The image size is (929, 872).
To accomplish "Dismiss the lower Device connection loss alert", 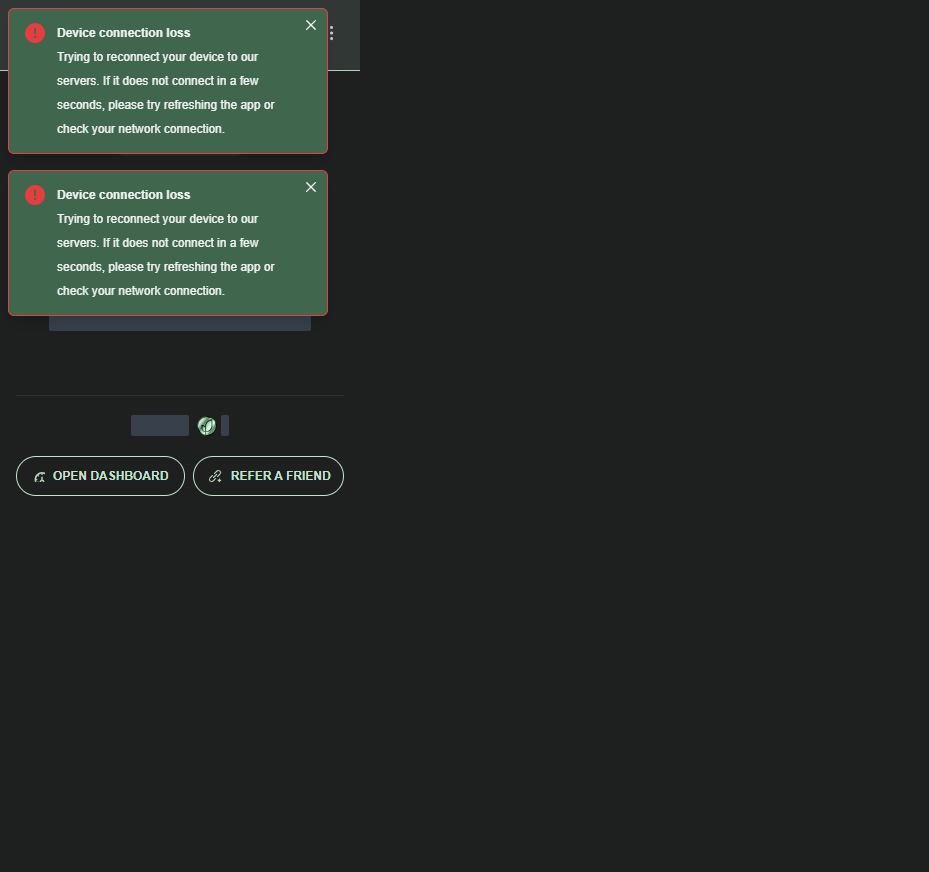I will tap(311, 187).
